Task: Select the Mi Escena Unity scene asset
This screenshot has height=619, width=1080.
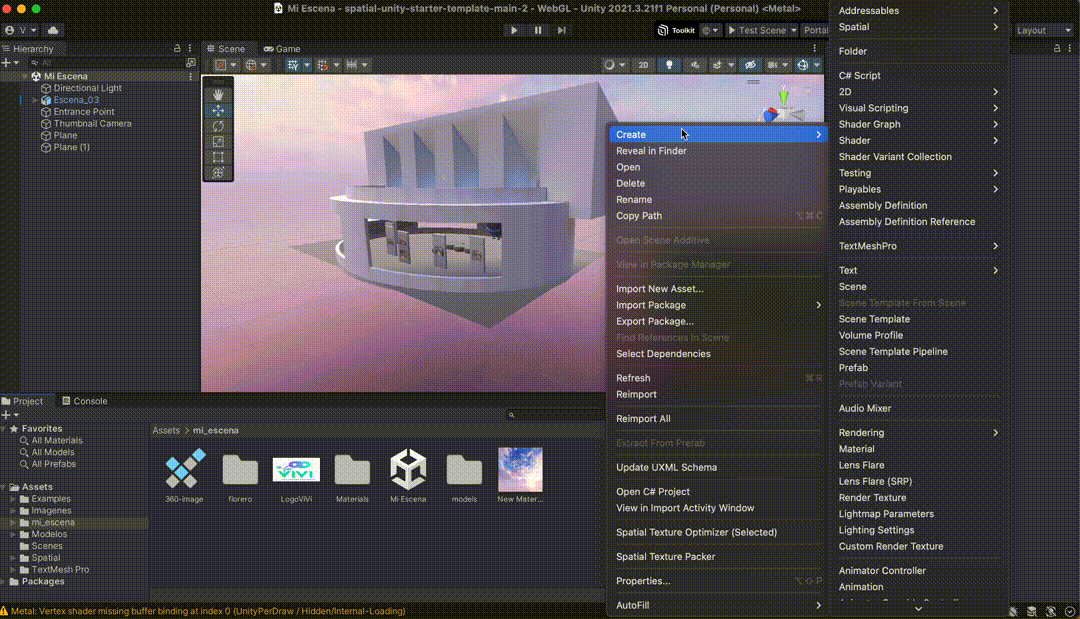Action: tap(408, 469)
